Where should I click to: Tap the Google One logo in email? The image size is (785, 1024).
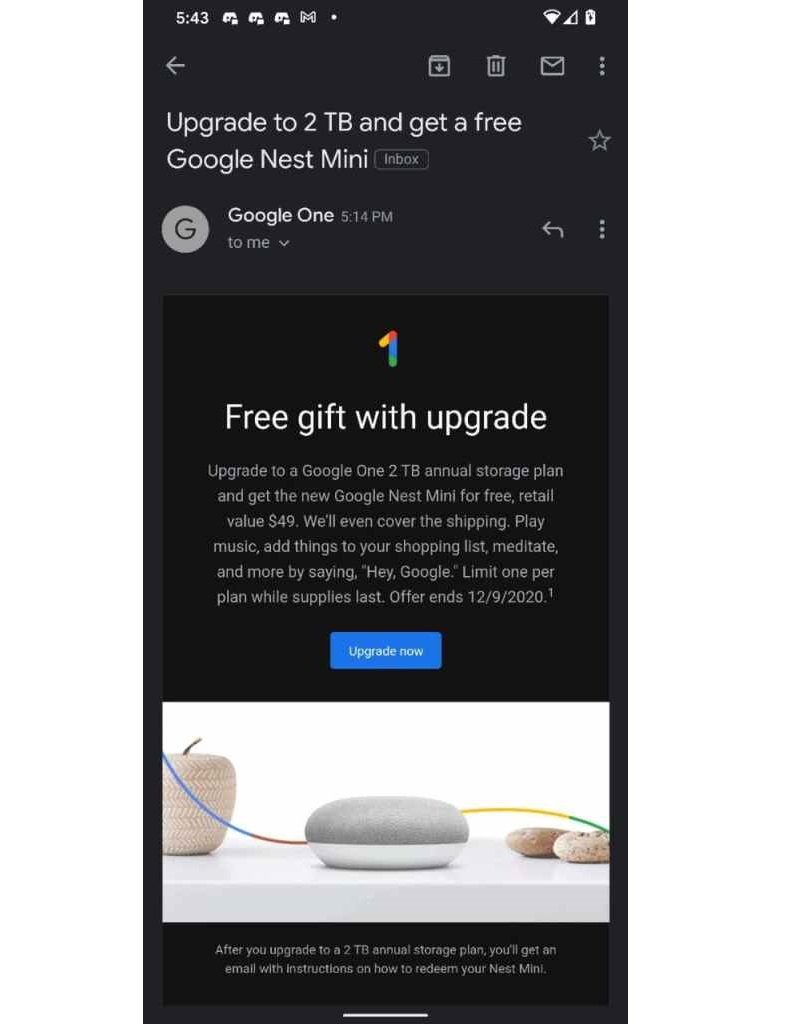389,349
